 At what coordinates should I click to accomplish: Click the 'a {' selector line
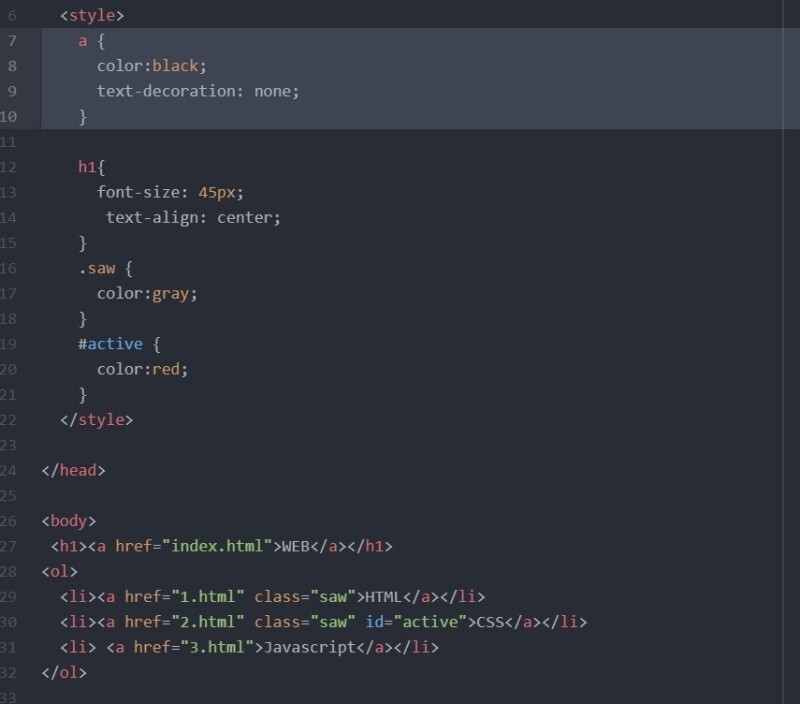pos(92,41)
